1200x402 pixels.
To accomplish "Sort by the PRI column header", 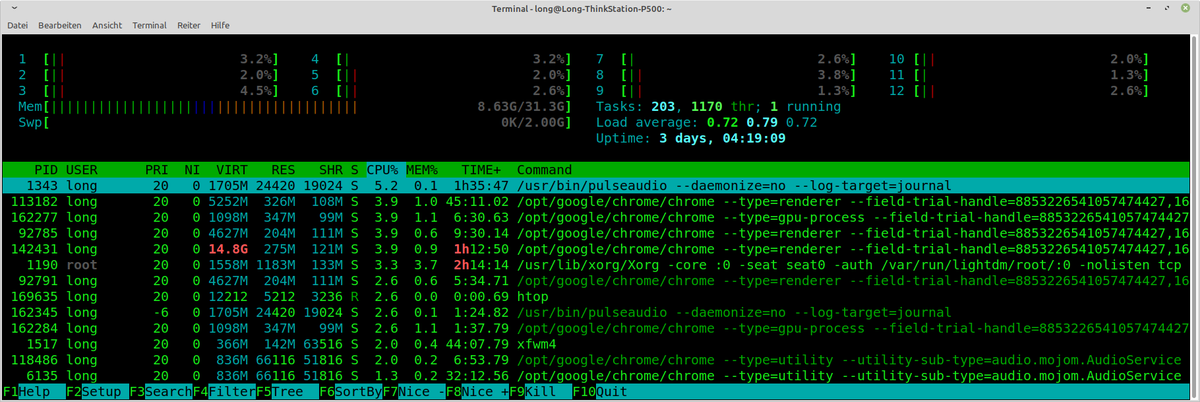I will tap(156, 170).
